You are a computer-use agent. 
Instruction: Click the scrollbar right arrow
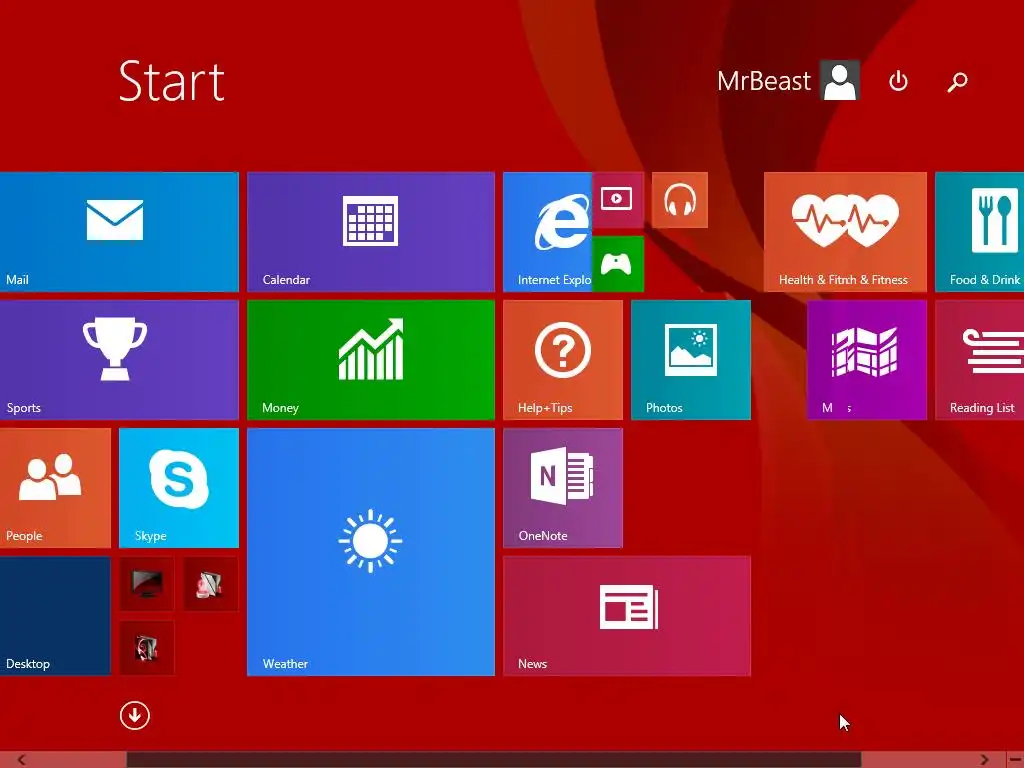pyautogui.click(x=984, y=760)
